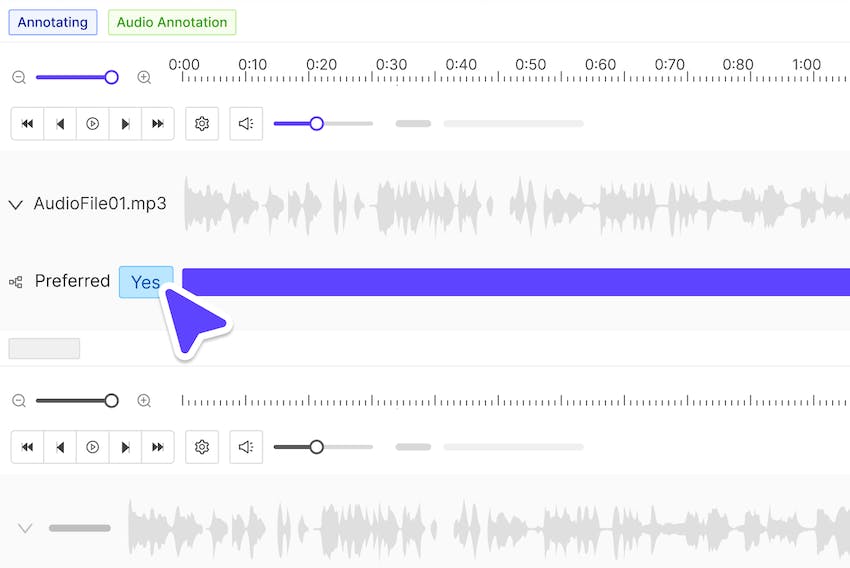The image size is (850, 568).
Task: Zoom in the bottom audio timeline
Action: click(144, 401)
